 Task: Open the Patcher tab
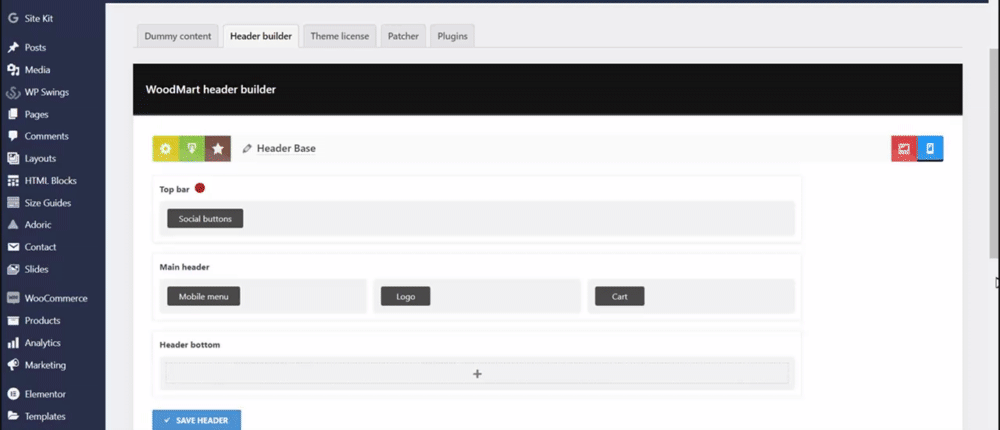[x=403, y=36]
